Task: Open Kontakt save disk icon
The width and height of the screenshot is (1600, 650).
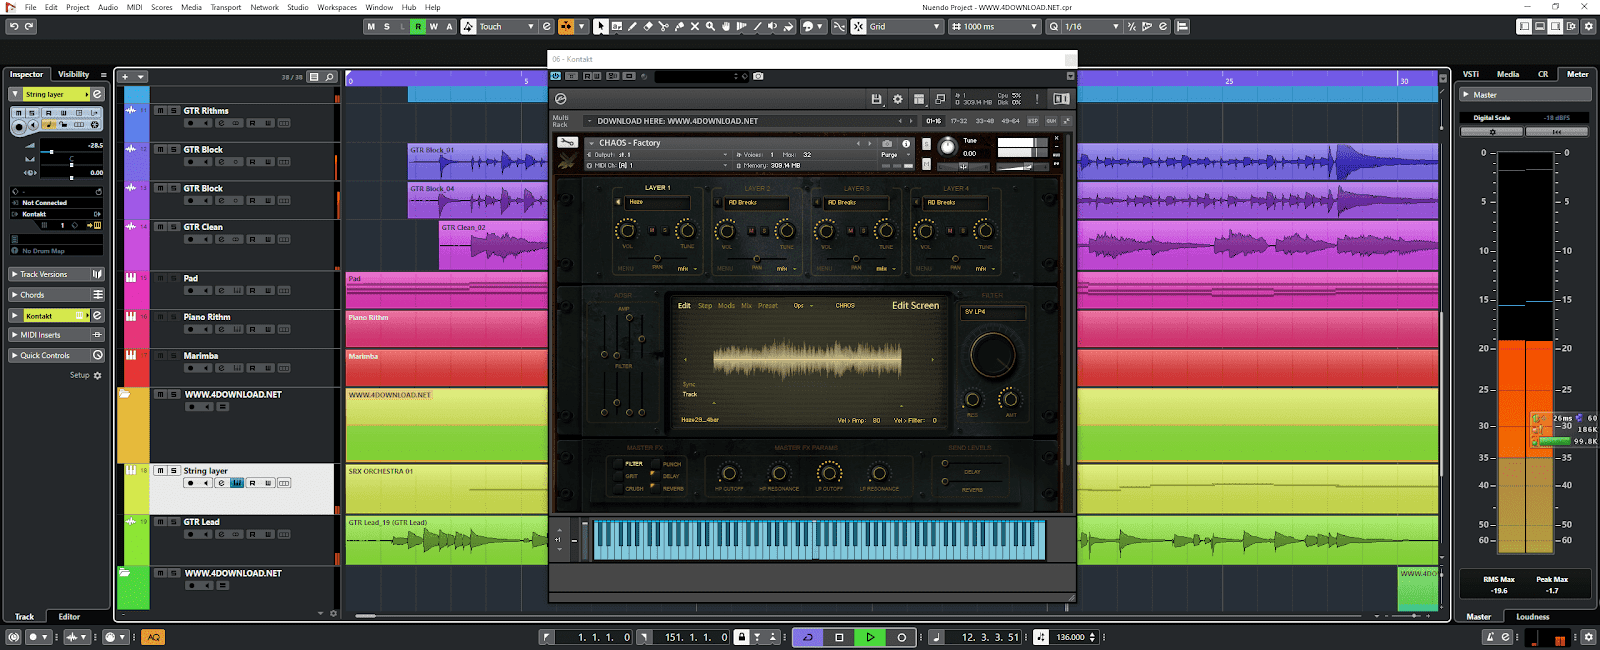Action: tap(877, 99)
